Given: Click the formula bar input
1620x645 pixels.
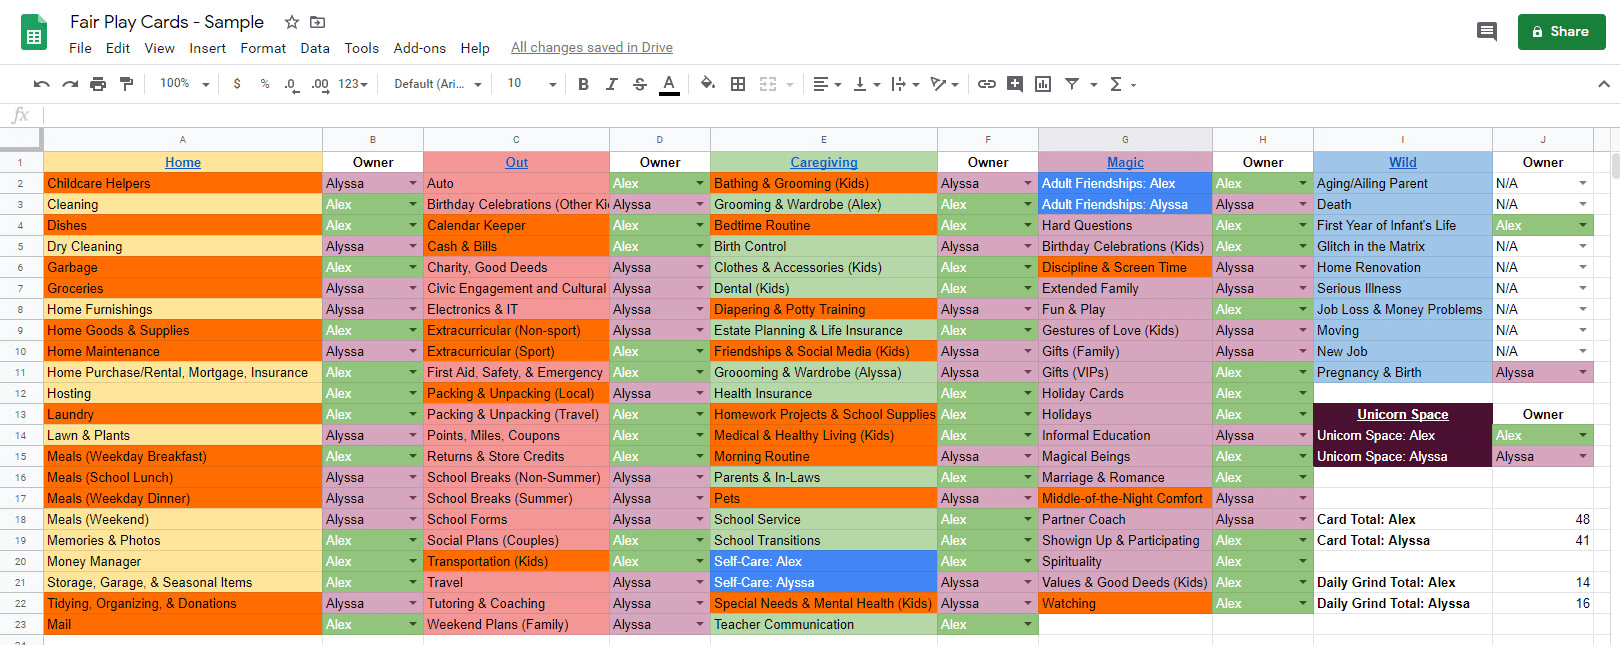Looking at the screenshot, I should 830,115.
